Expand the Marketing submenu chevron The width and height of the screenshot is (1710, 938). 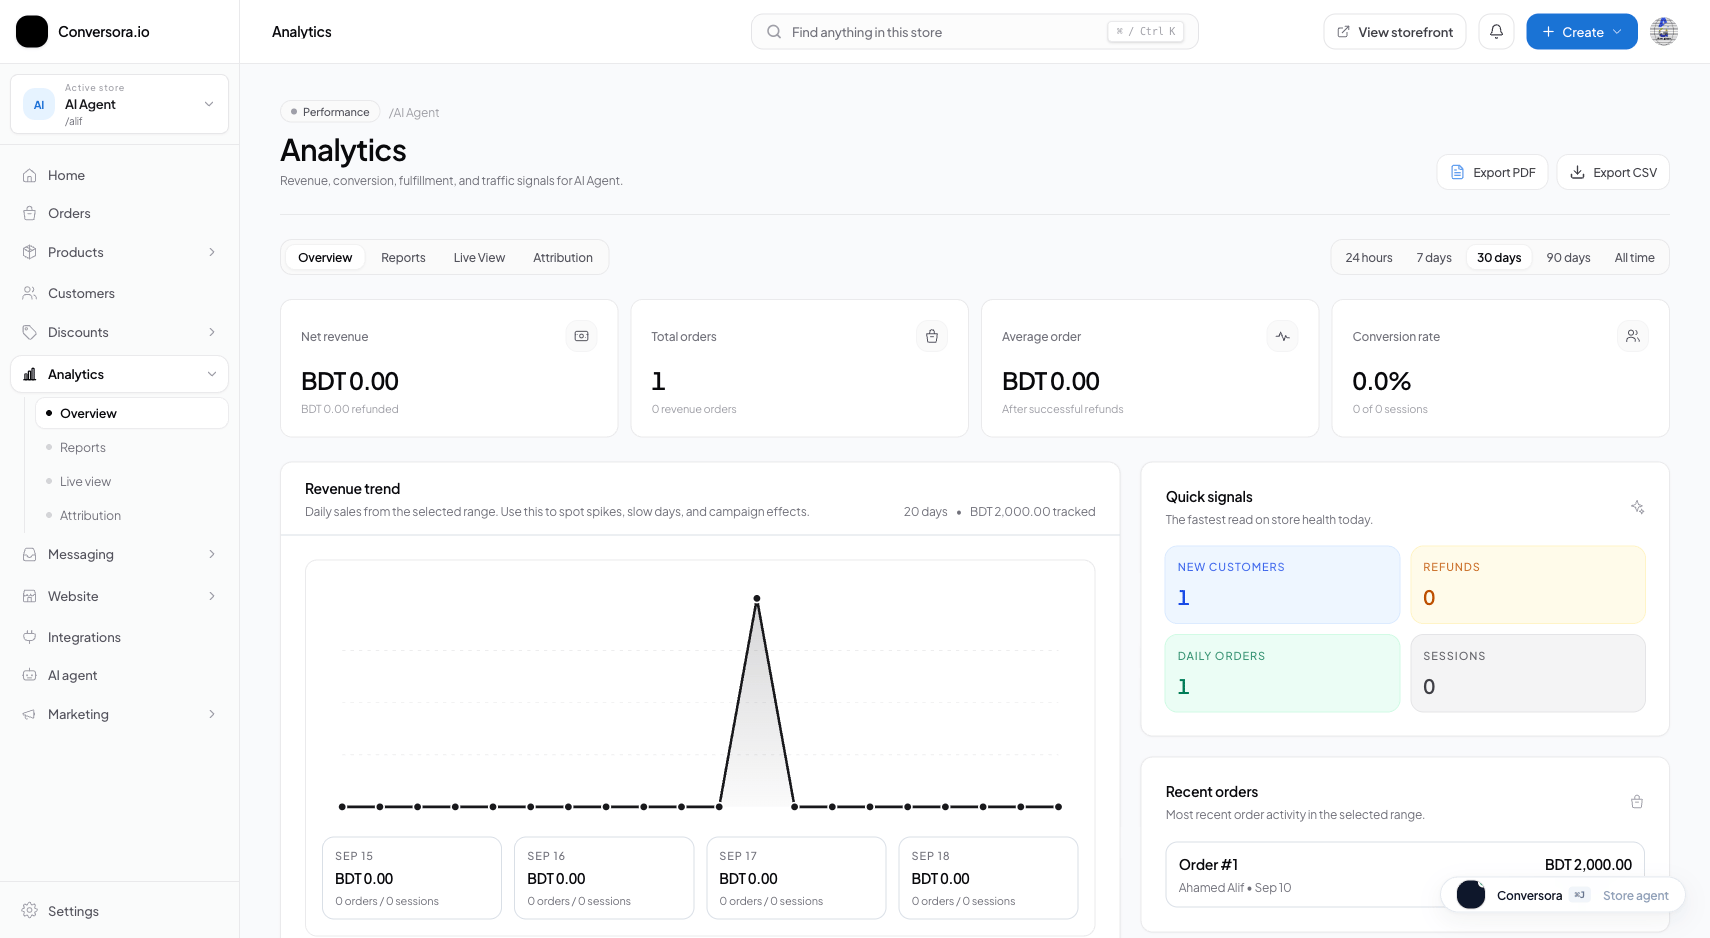(x=212, y=714)
